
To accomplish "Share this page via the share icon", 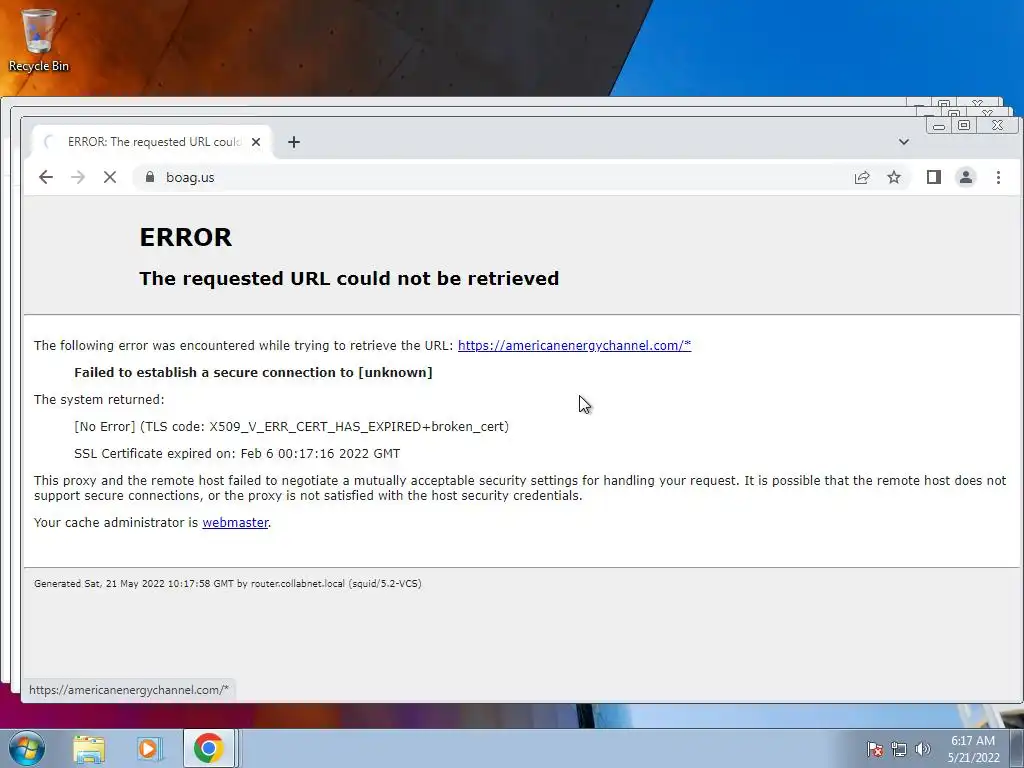I will (x=862, y=177).
